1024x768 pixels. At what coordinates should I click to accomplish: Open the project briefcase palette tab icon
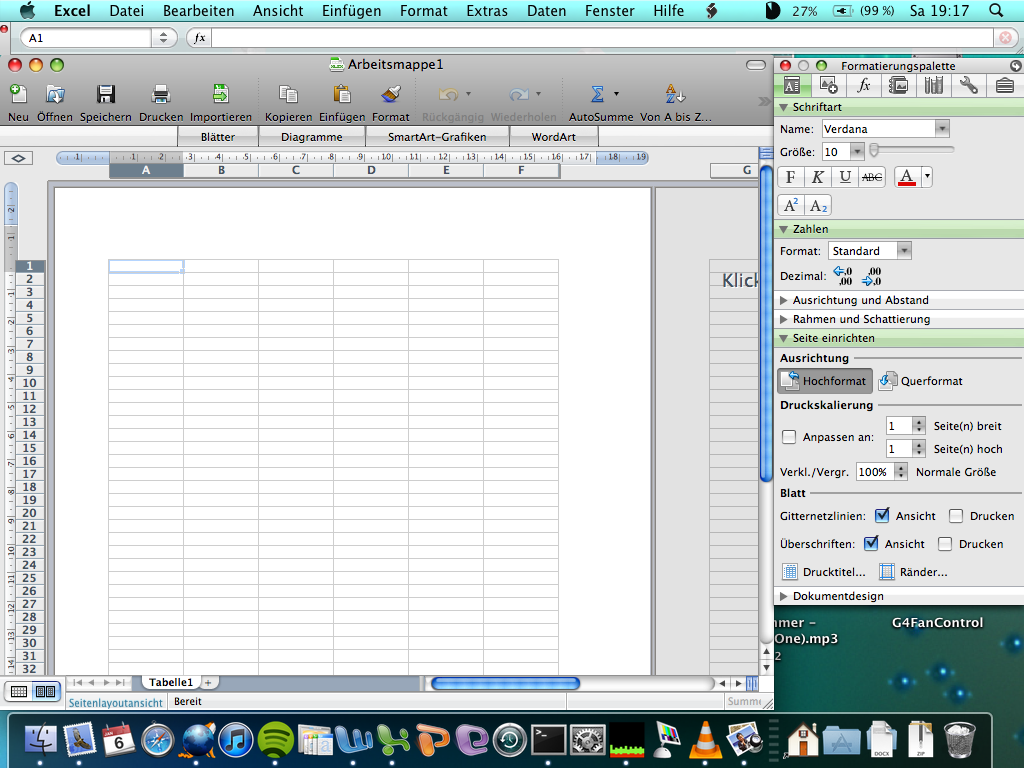tap(1004, 85)
